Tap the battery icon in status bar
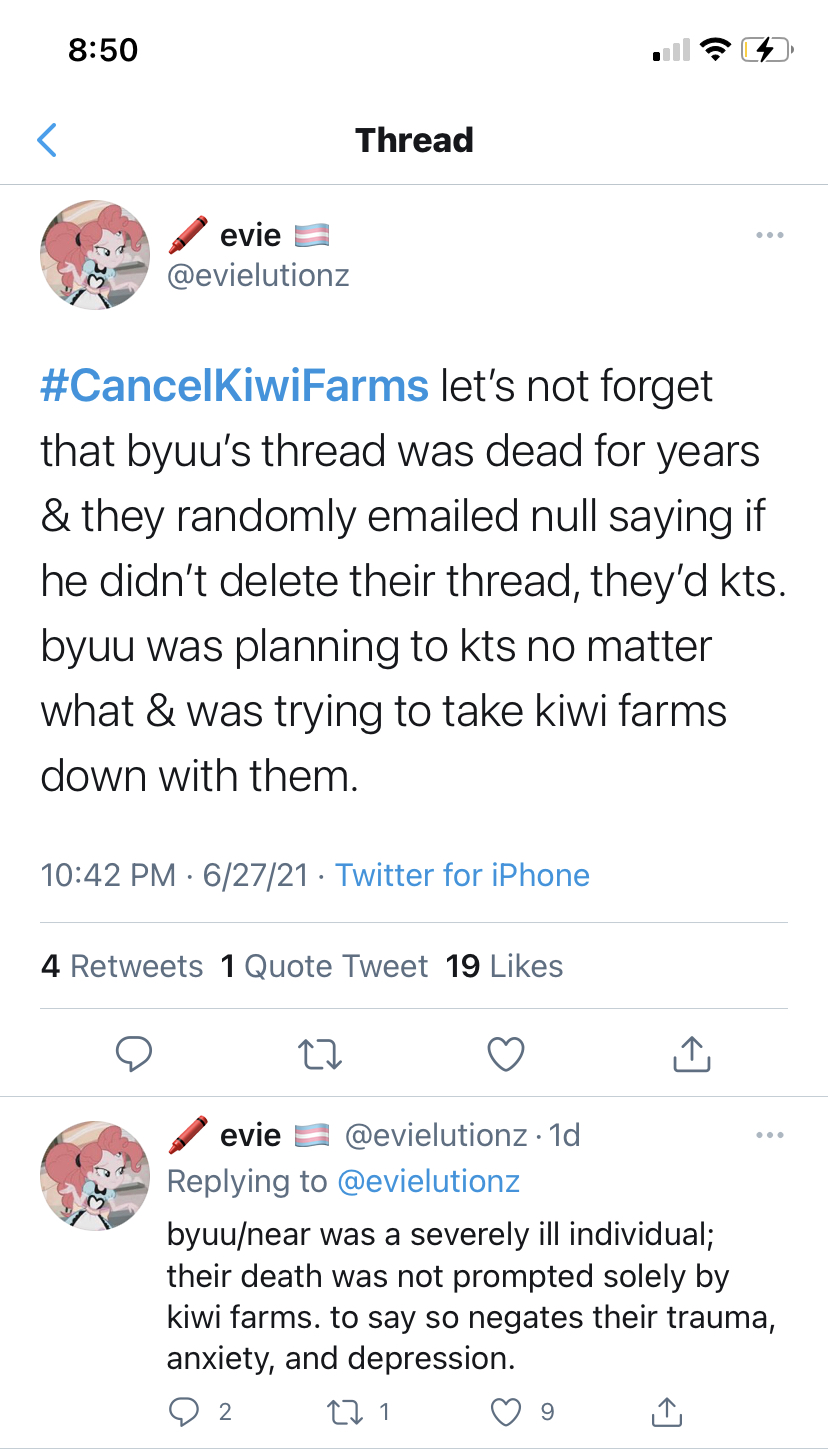 click(767, 49)
